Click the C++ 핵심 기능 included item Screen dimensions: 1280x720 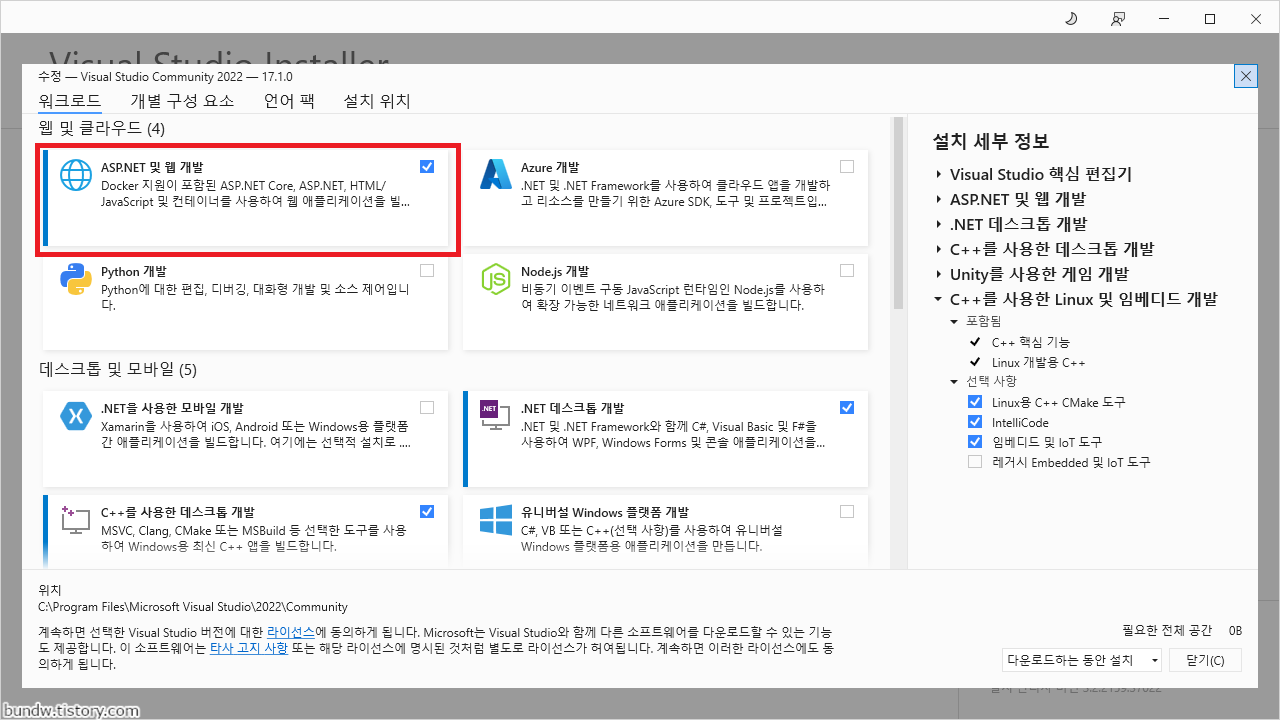click(x=1031, y=342)
